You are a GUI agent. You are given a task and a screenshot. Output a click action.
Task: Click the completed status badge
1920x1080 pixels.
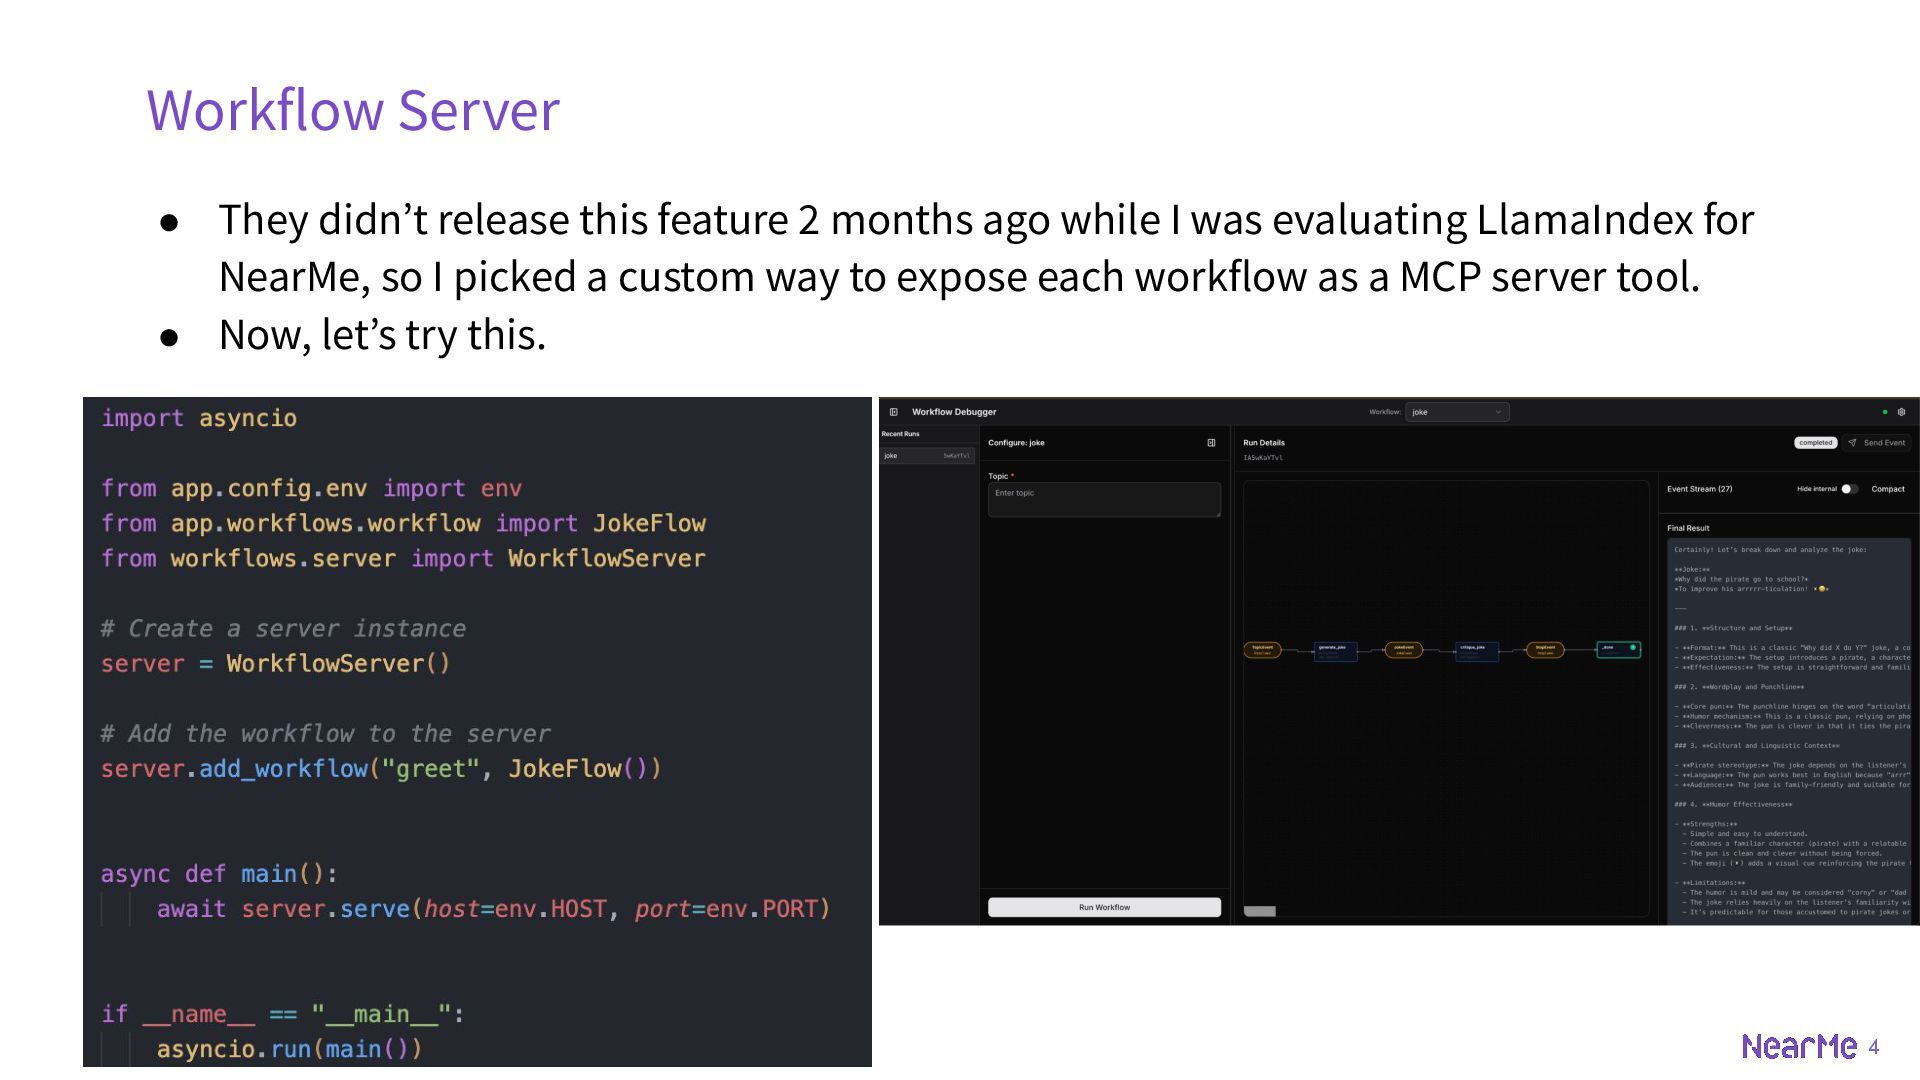coord(1815,443)
